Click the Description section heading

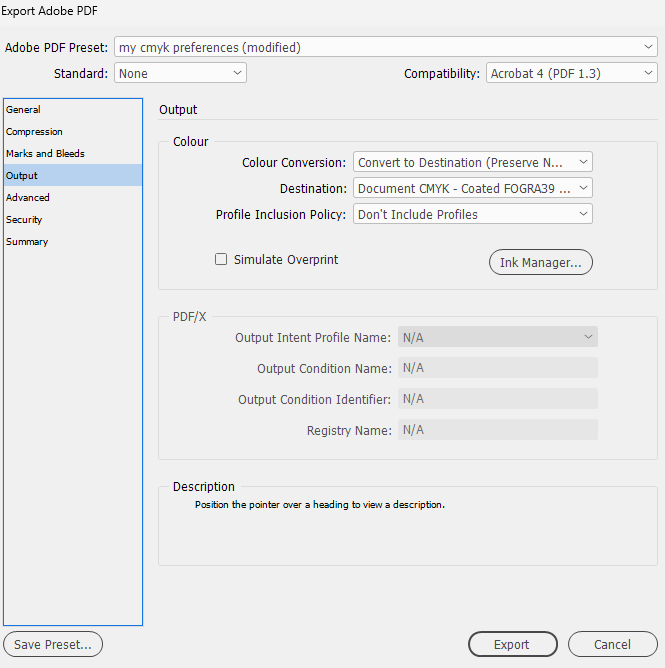click(204, 487)
